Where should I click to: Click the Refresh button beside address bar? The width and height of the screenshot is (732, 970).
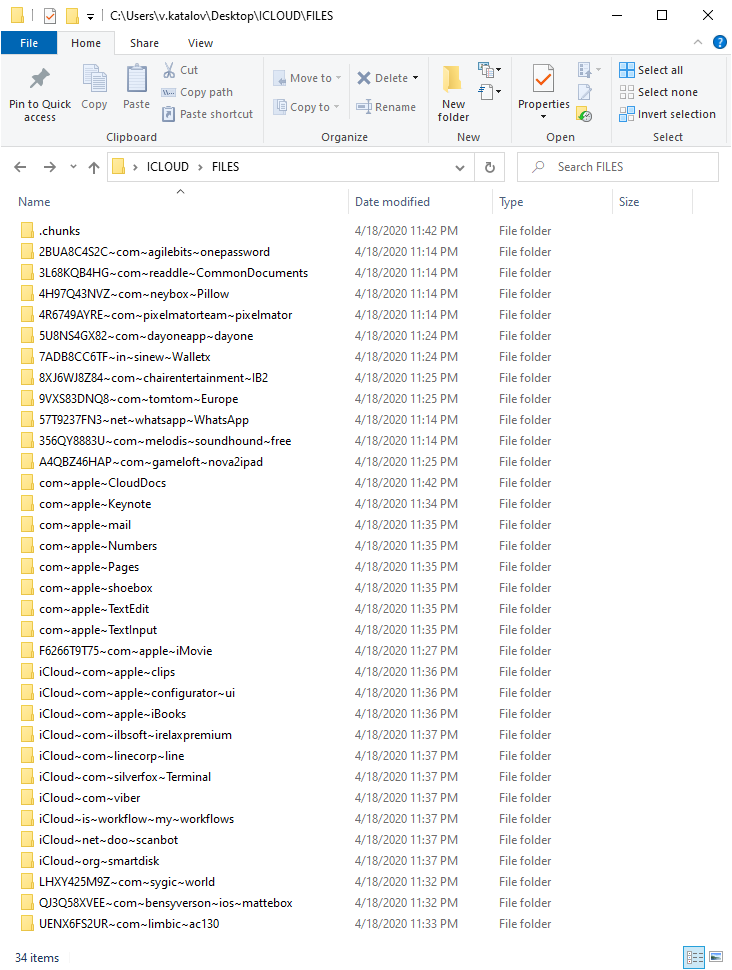coord(489,167)
